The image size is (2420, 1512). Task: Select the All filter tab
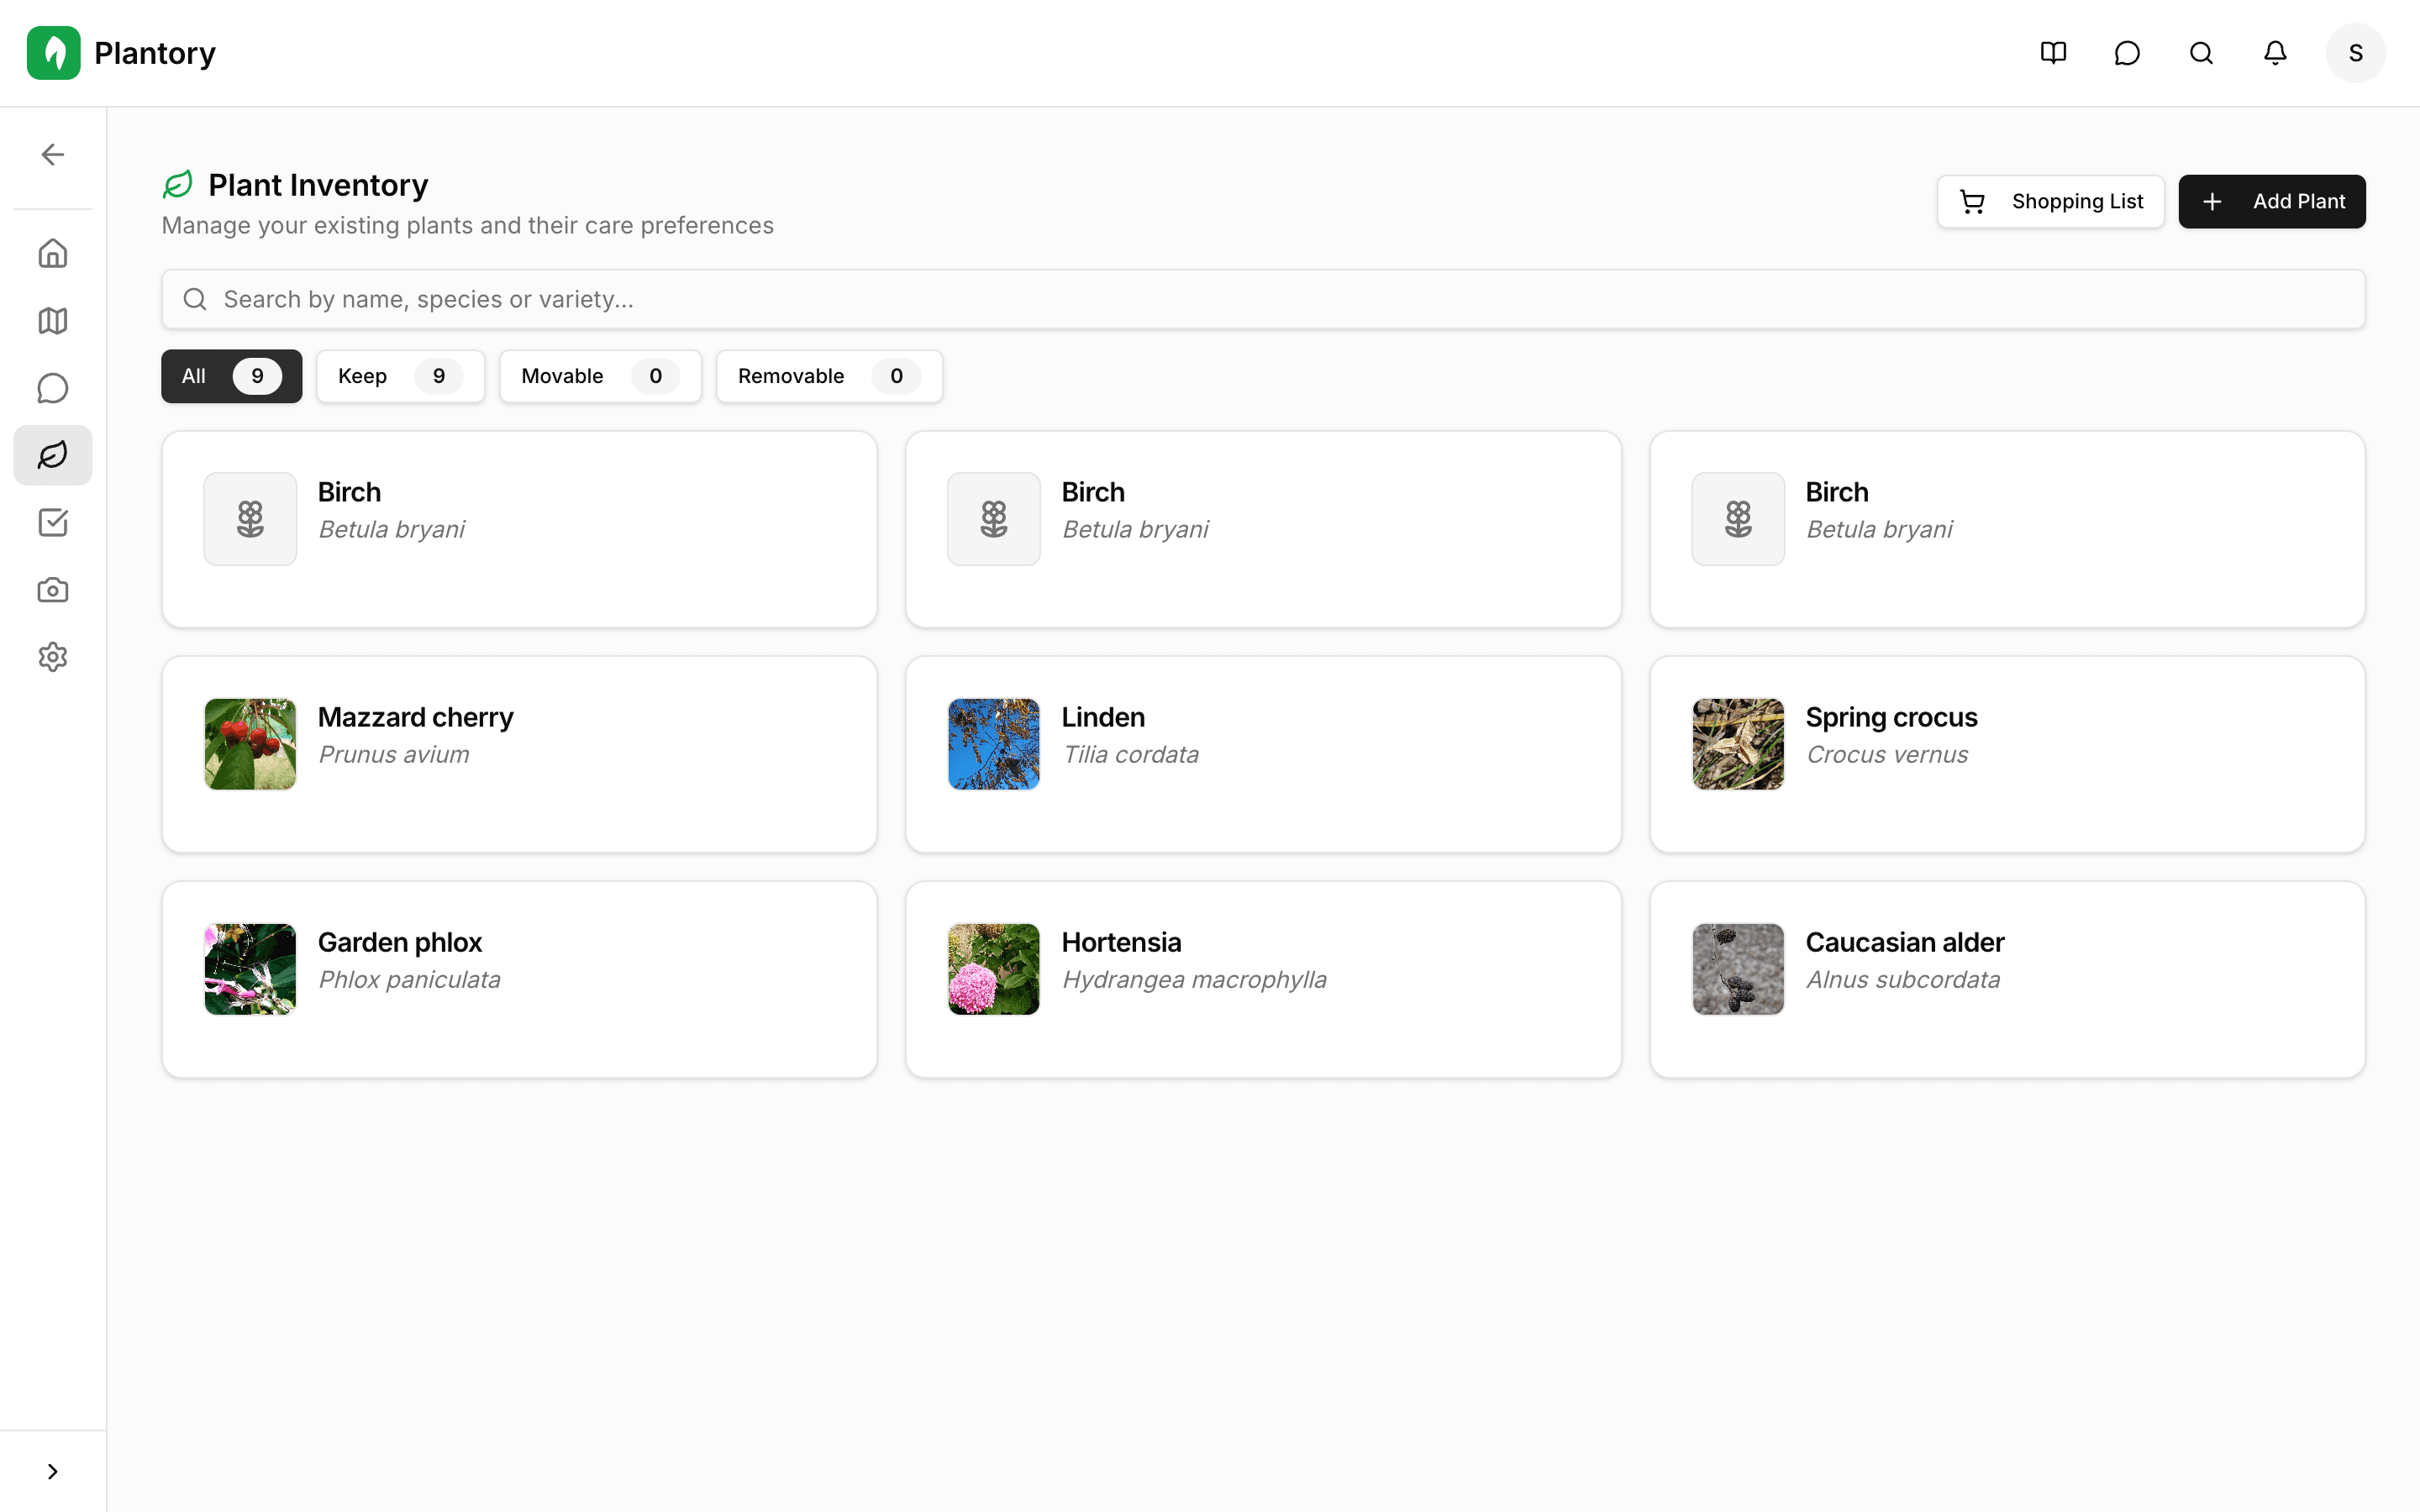(230, 376)
